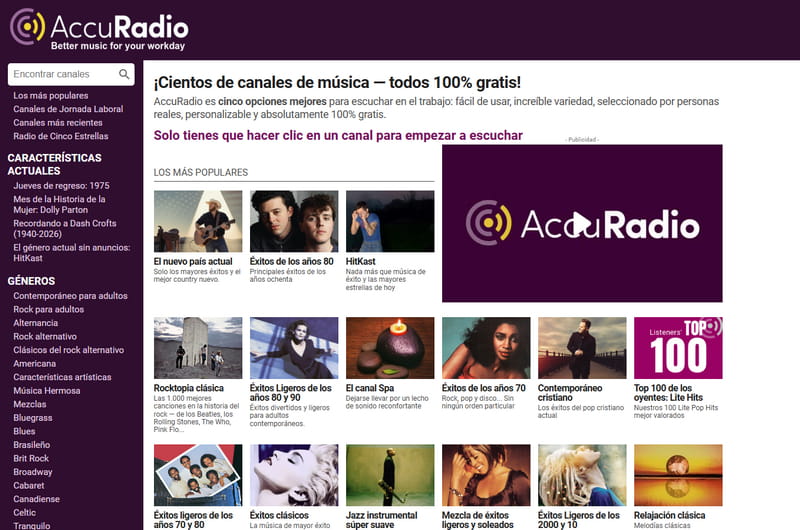The image size is (800, 530).
Task: Play Rocktopia clásica channel thumbnail
Action: (198, 348)
